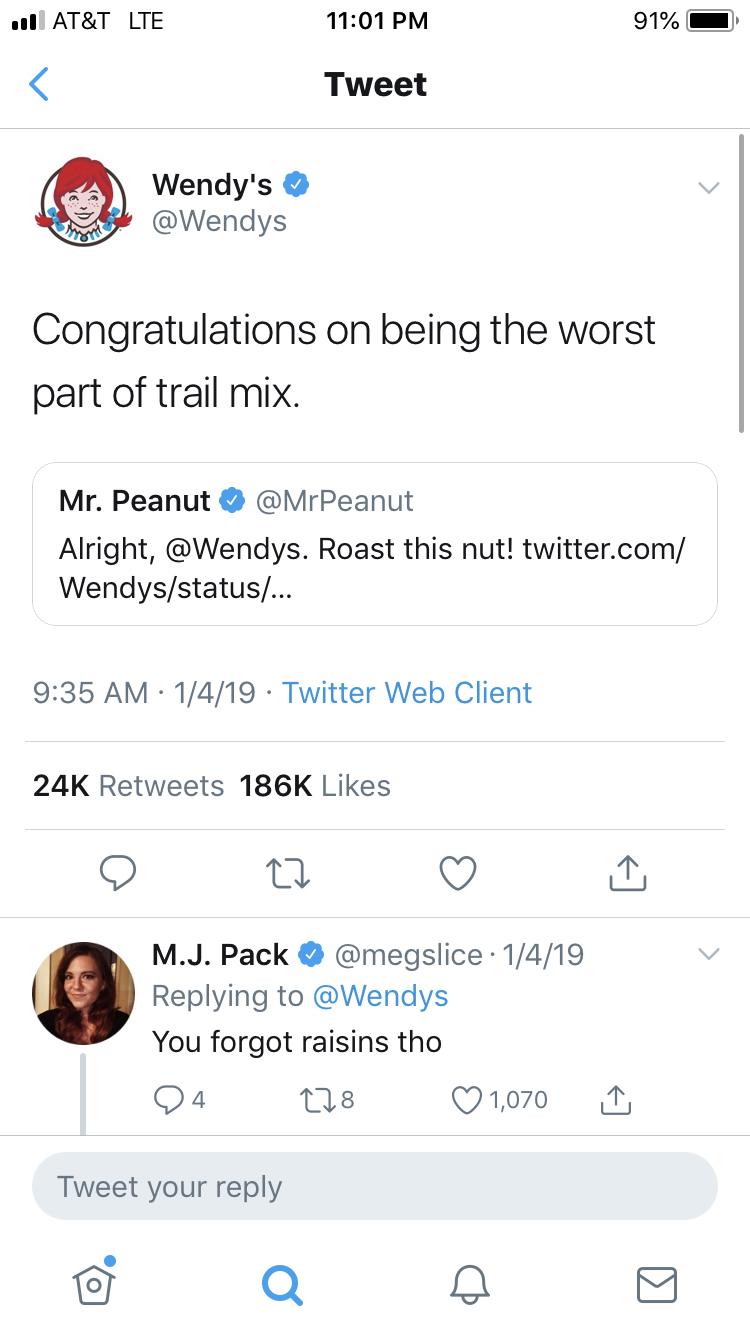750x1334 pixels.
Task: View the 186K Likes list
Action: [315, 786]
